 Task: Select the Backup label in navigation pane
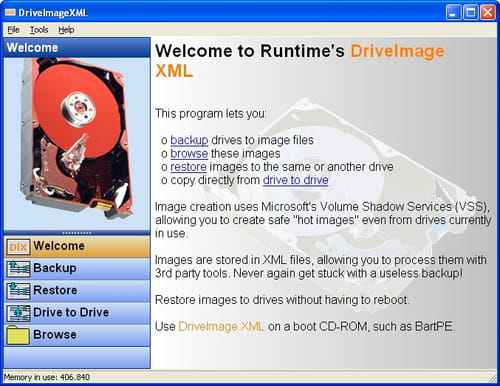(55, 268)
